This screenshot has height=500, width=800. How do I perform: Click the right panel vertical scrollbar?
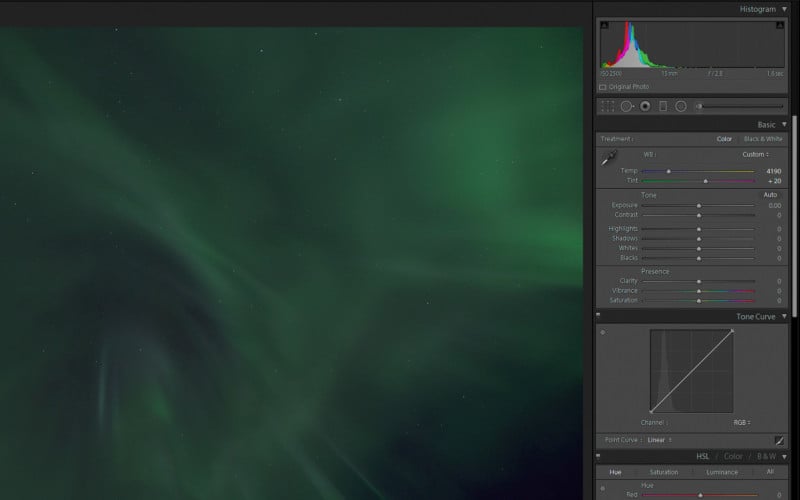pos(793,200)
